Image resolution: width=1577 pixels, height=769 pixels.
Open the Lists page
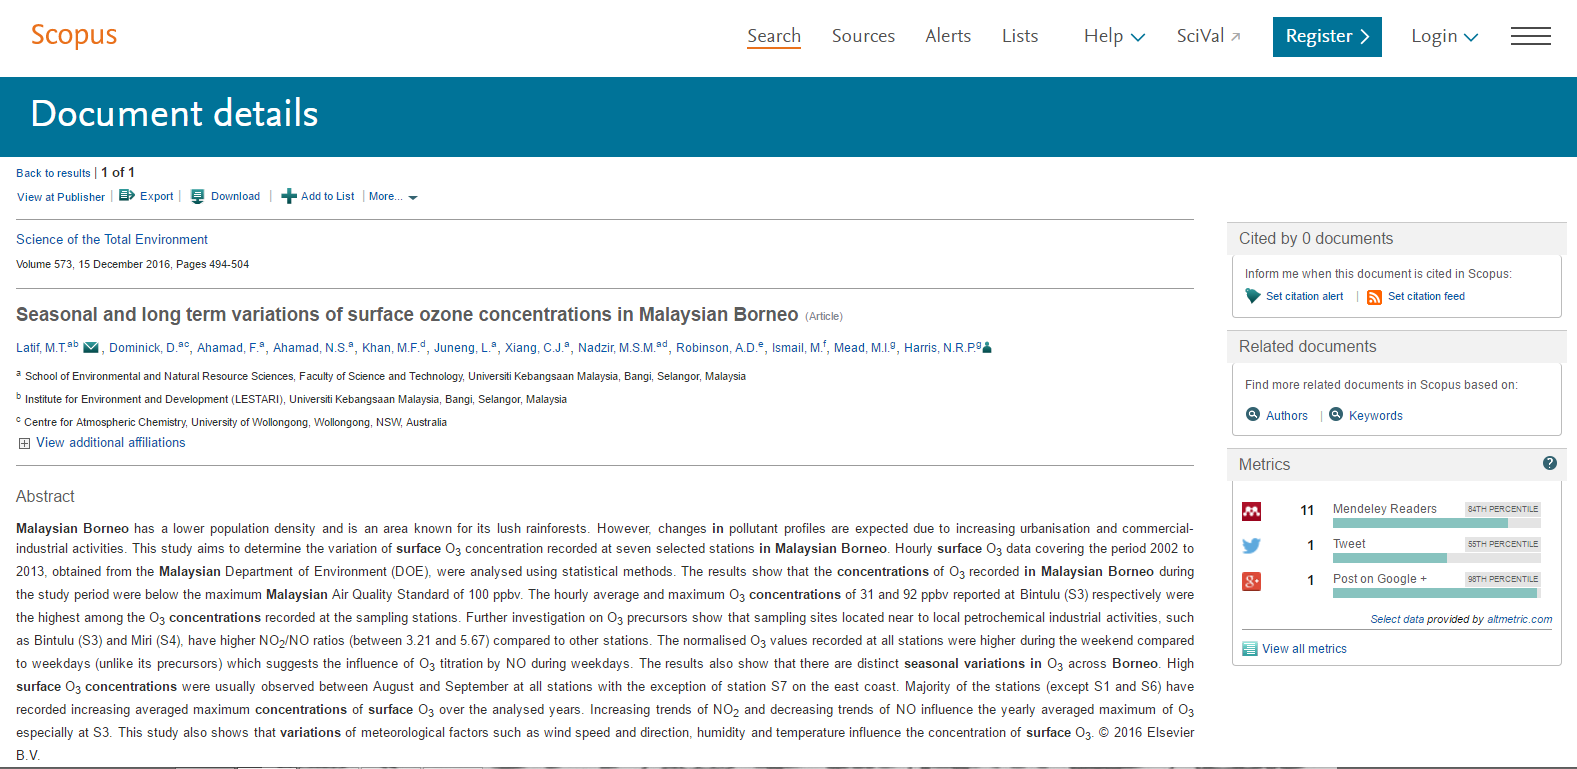pyautogui.click(x=1020, y=36)
